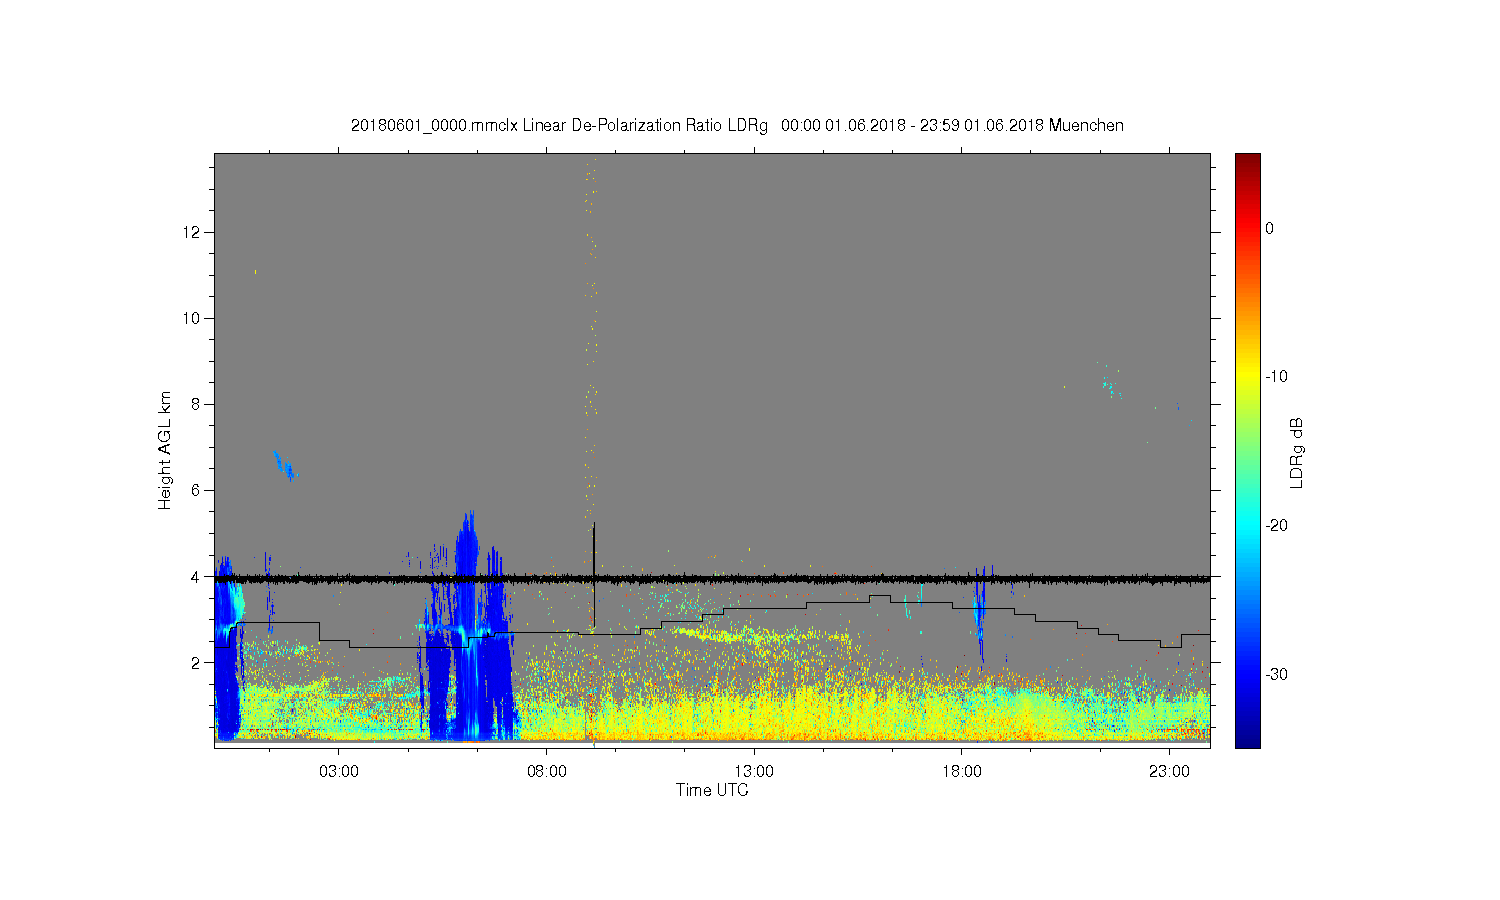Screen dimensions: 1500x900
Task: Click the colorbar value label -30
Action: 1276,675
